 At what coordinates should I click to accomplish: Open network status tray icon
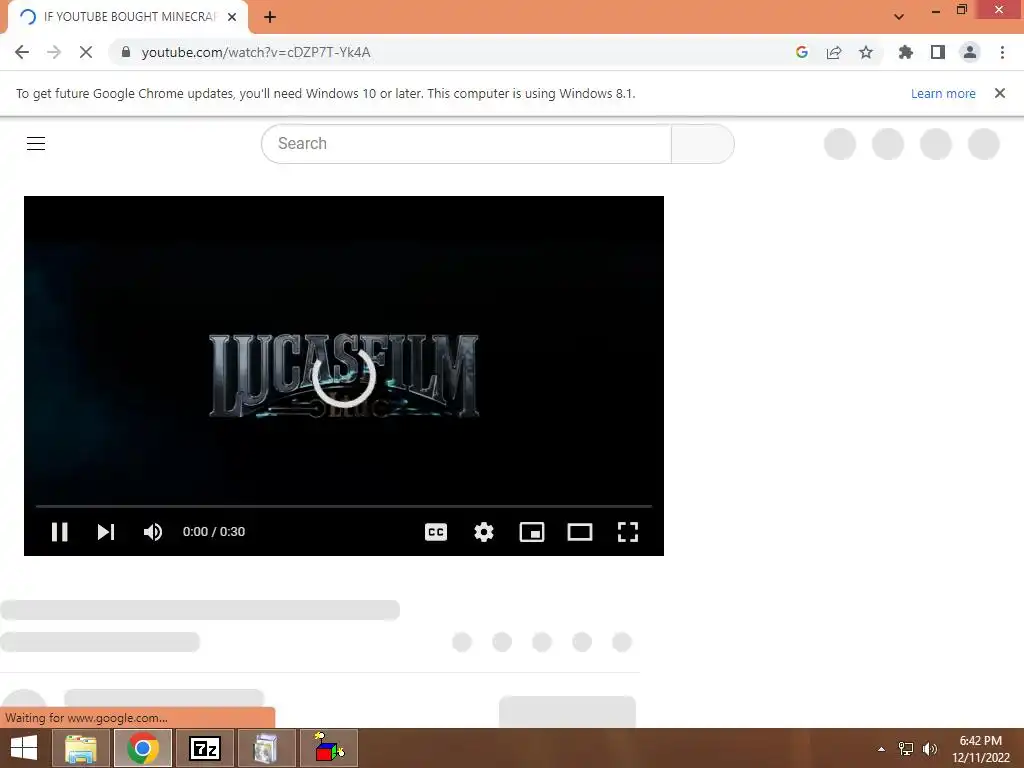tap(906, 749)
